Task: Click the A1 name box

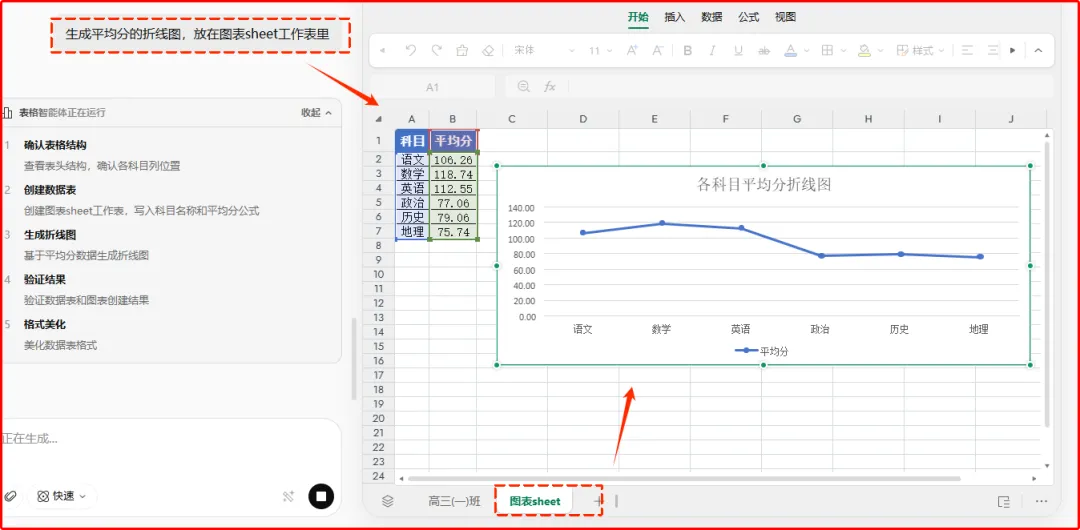Action: (x=432, y=87)
